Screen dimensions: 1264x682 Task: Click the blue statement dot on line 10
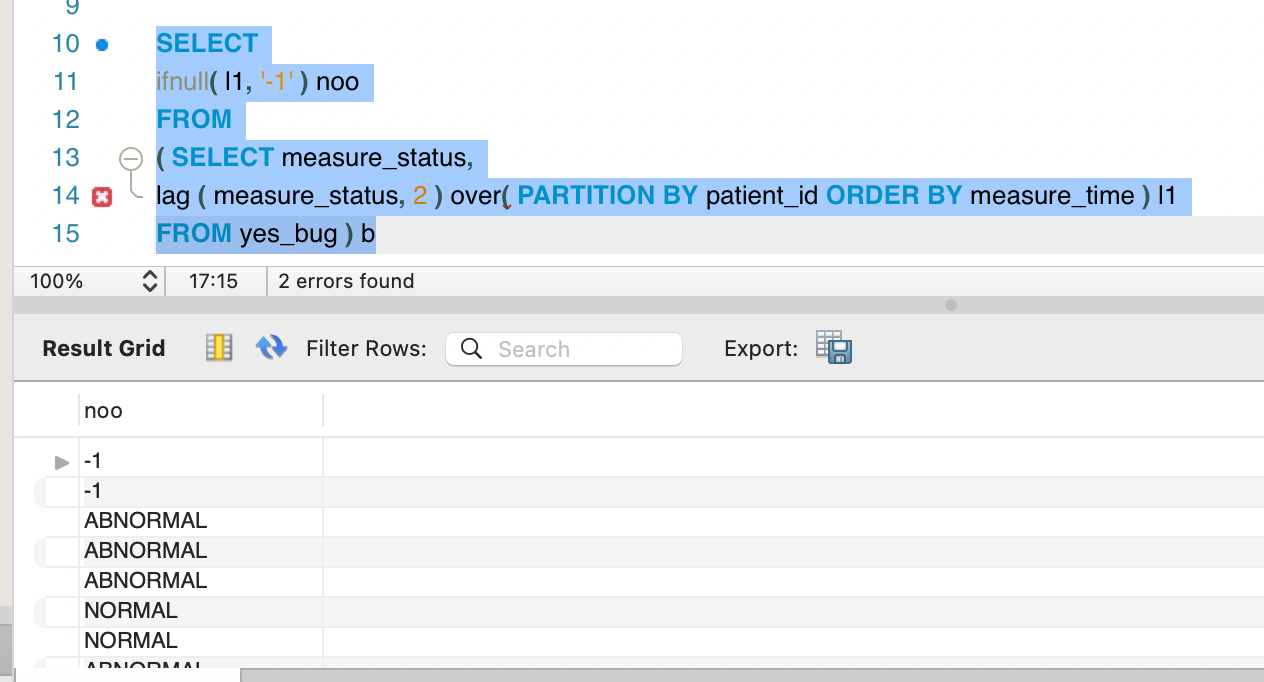click(x=101, y=45)
